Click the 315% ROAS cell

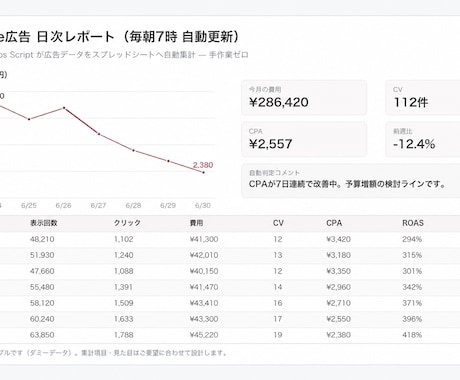pos(412,255)
